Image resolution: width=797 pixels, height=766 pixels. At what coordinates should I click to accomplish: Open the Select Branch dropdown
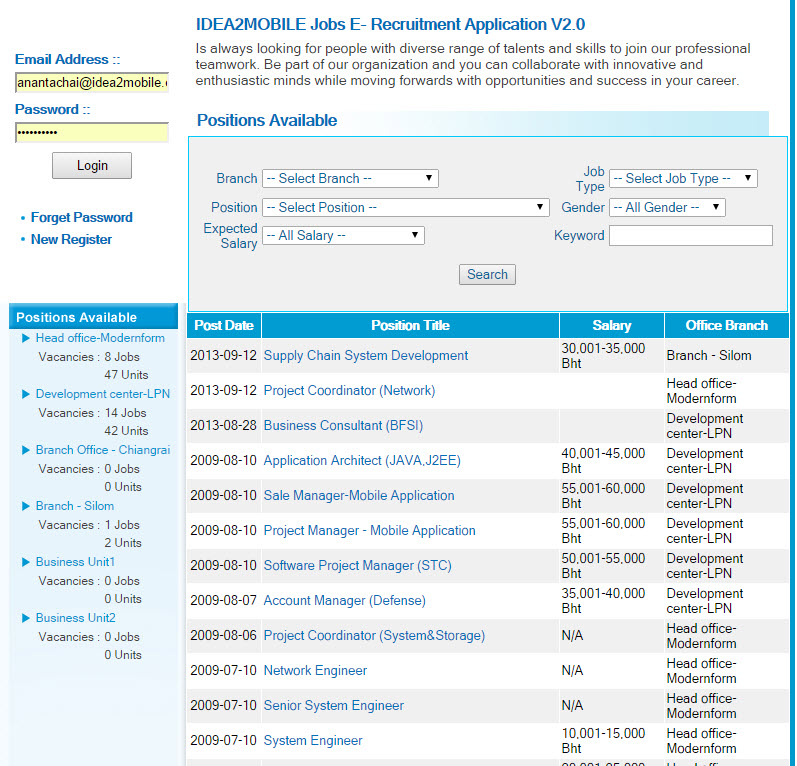coord(350,178)
